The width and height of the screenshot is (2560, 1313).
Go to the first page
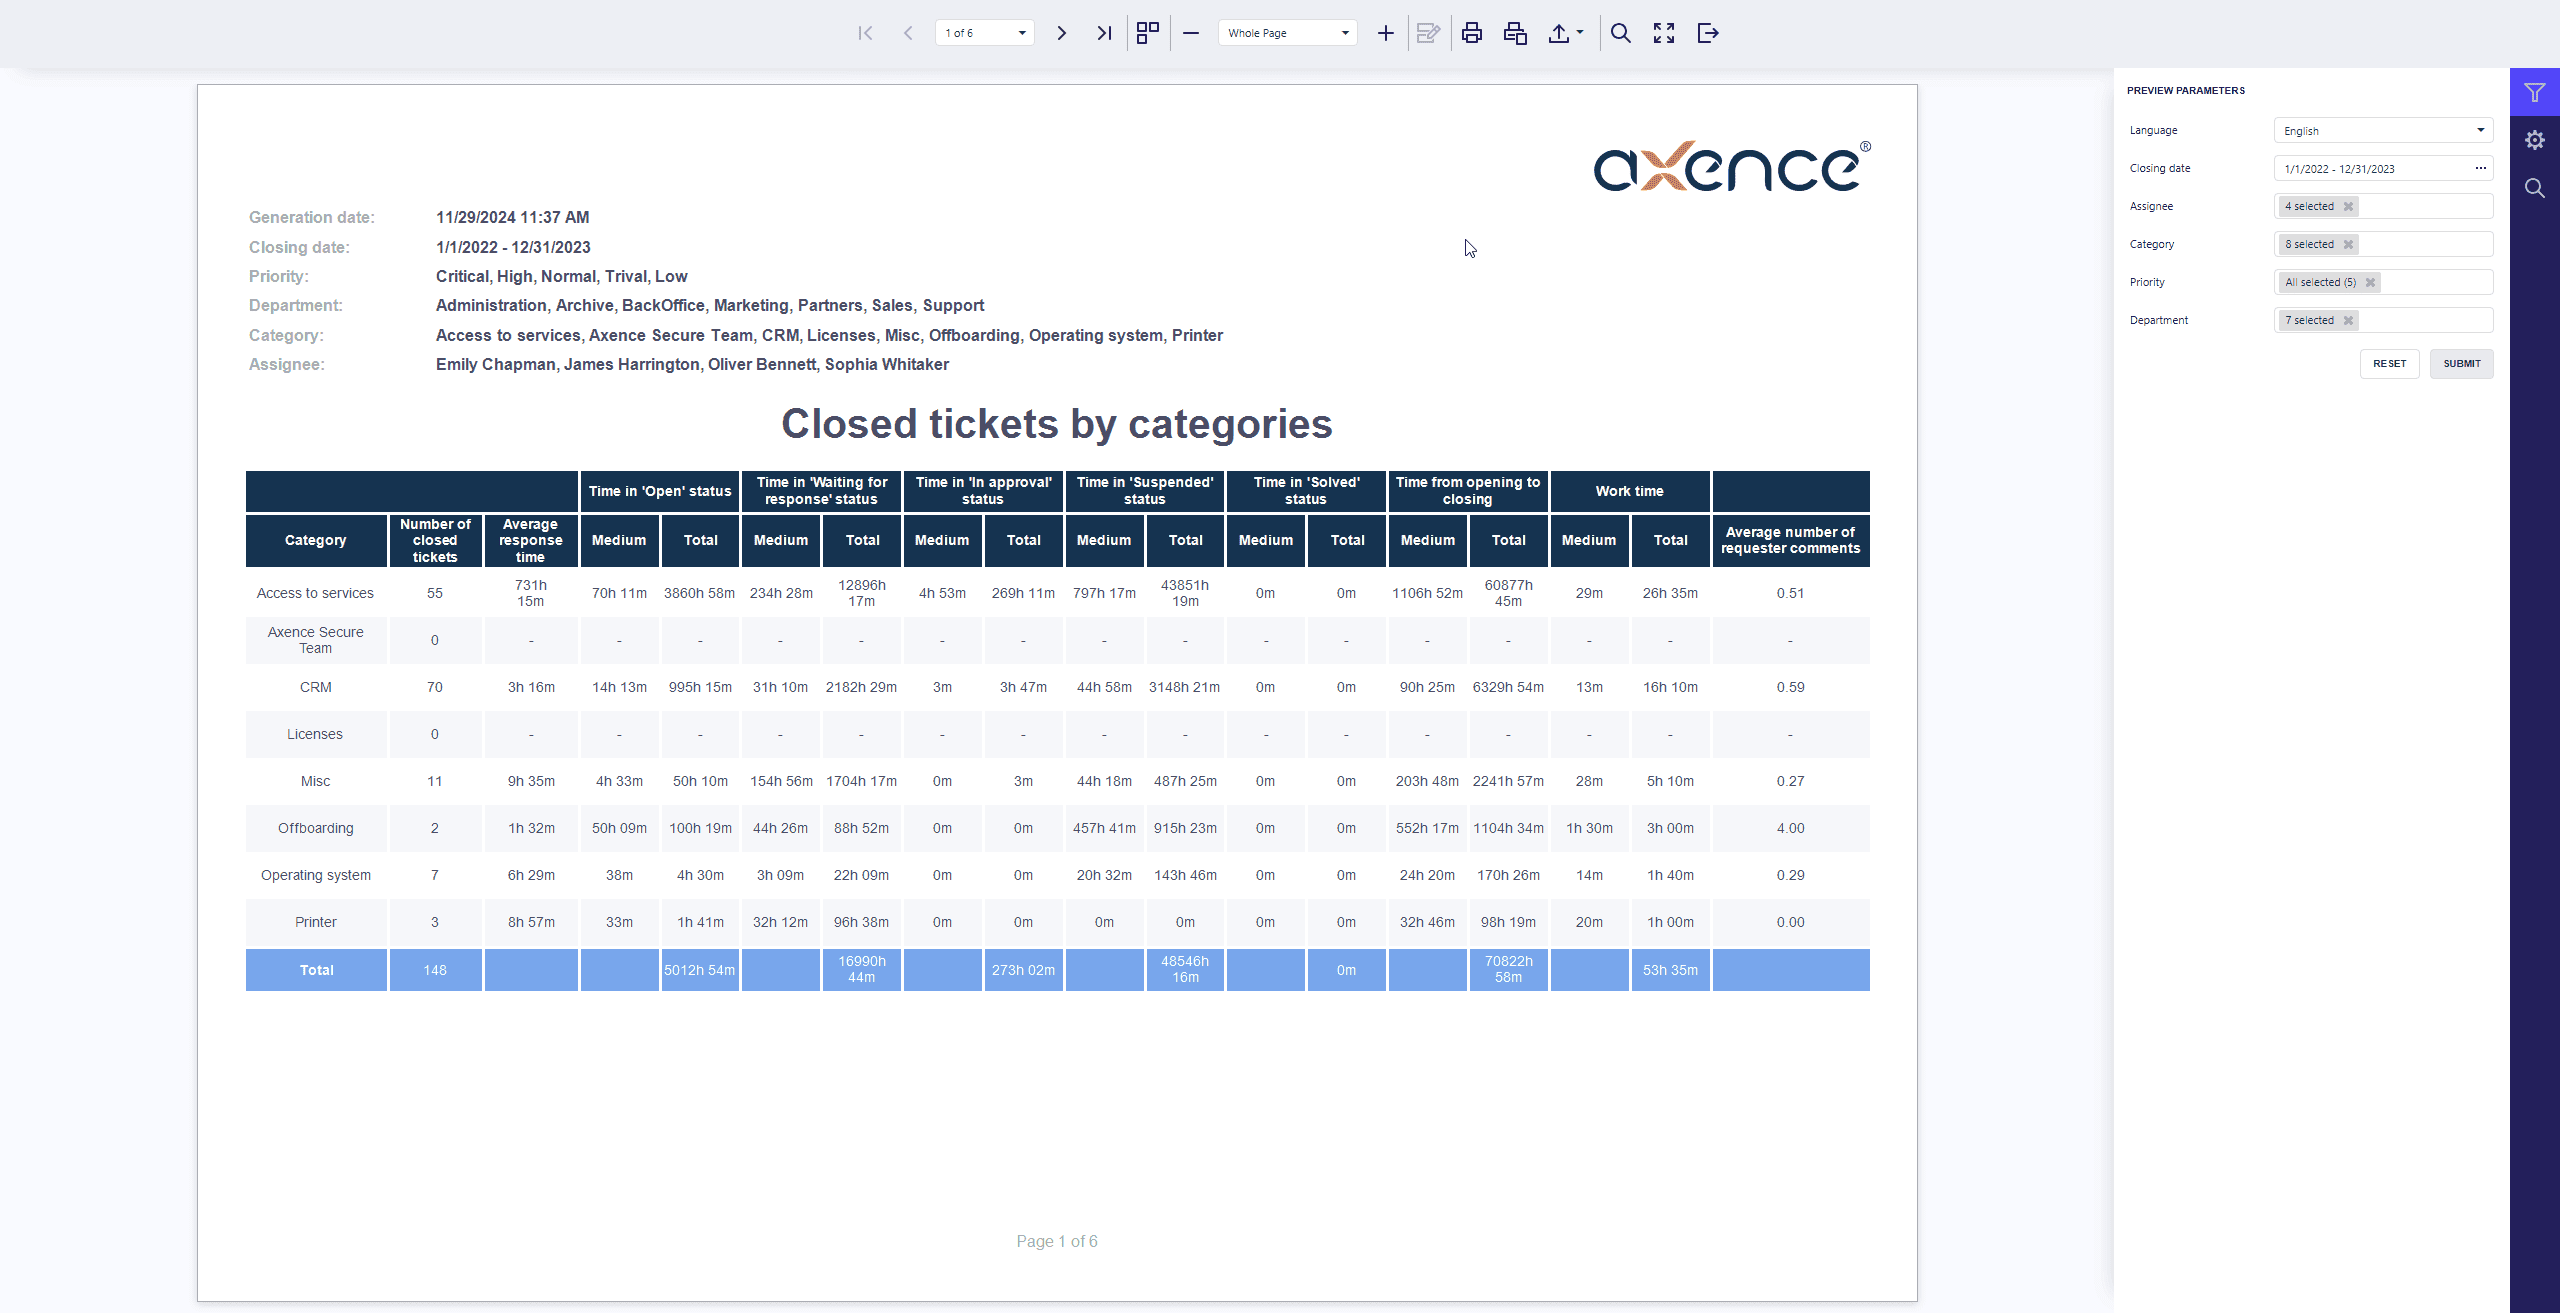pyautogui.click(x=865, y=33)
